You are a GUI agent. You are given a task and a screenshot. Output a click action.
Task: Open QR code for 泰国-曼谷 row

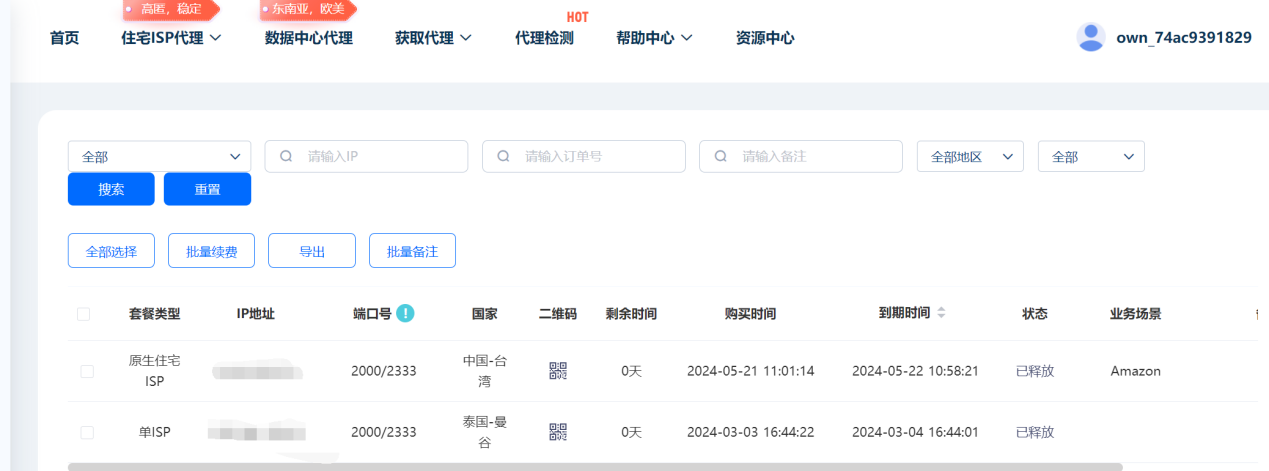[x=558, y=432]
